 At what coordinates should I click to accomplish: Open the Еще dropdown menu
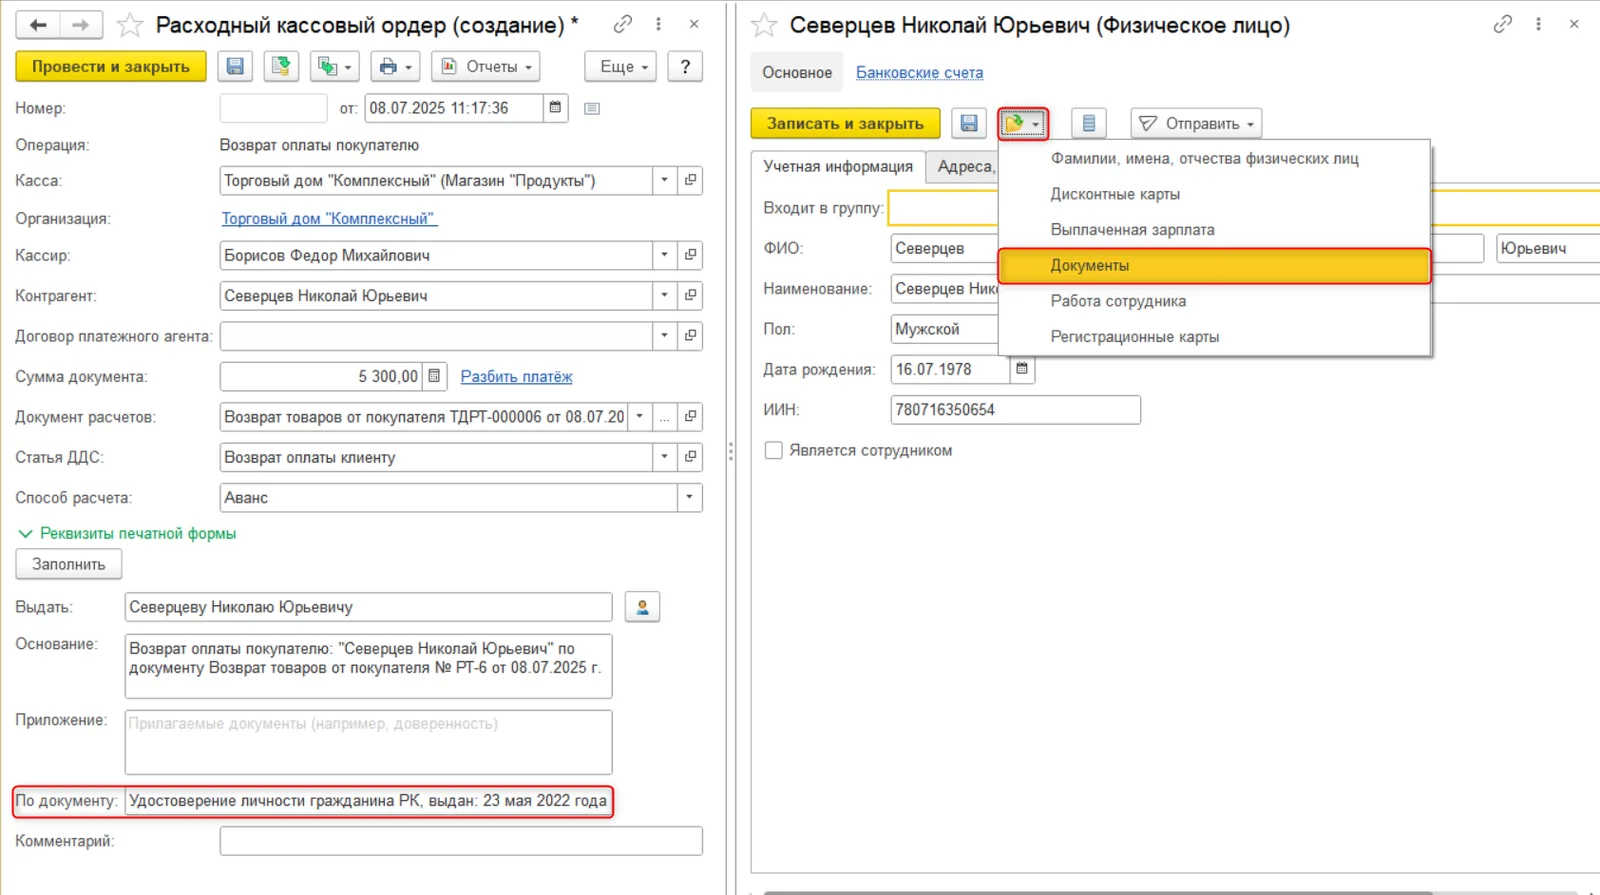click(x=621, y=67)
